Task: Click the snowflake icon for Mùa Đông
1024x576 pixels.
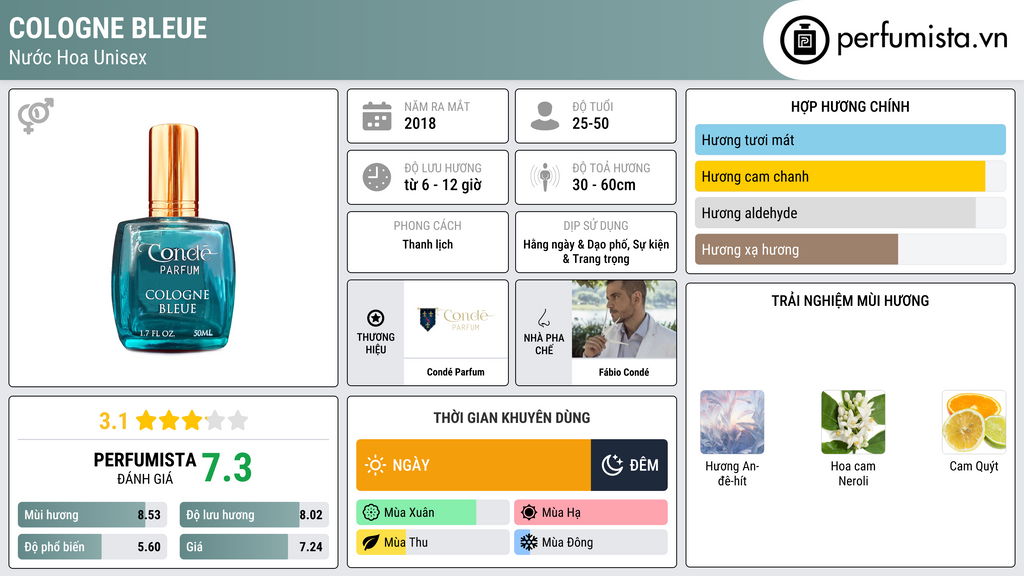Action: [x=529, y=543]
